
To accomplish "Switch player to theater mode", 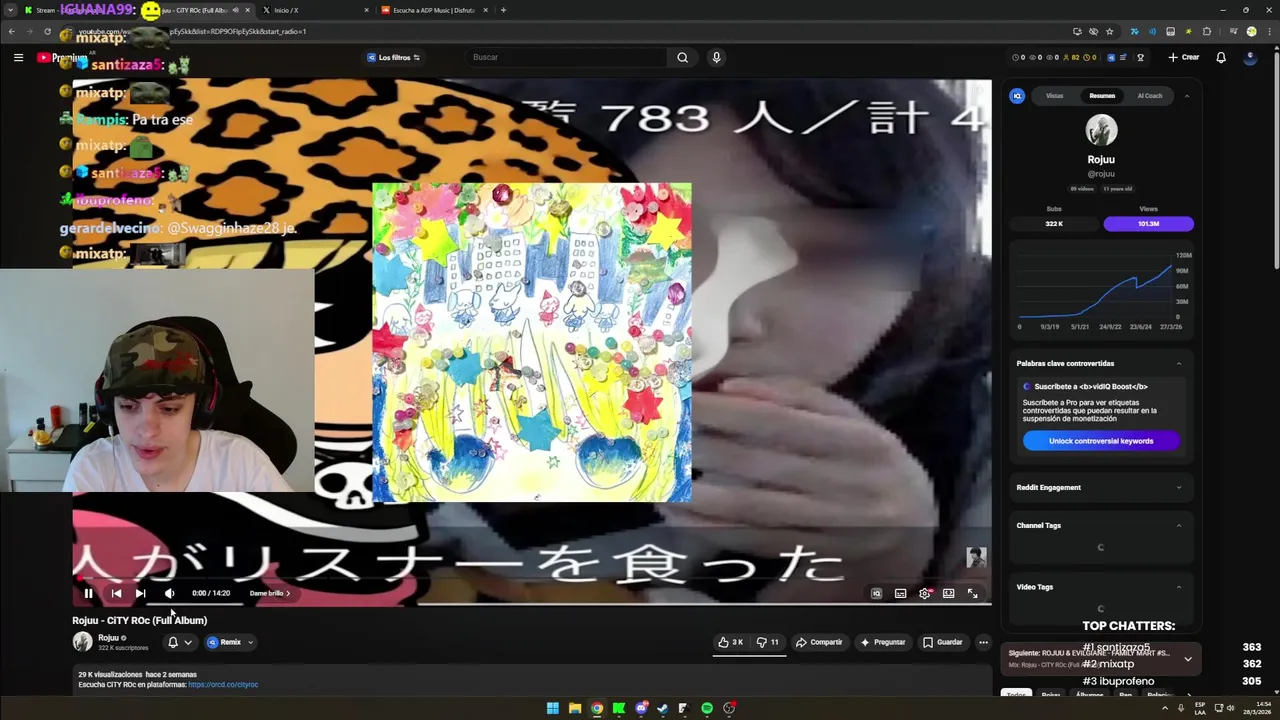I will tap(948, 593).
